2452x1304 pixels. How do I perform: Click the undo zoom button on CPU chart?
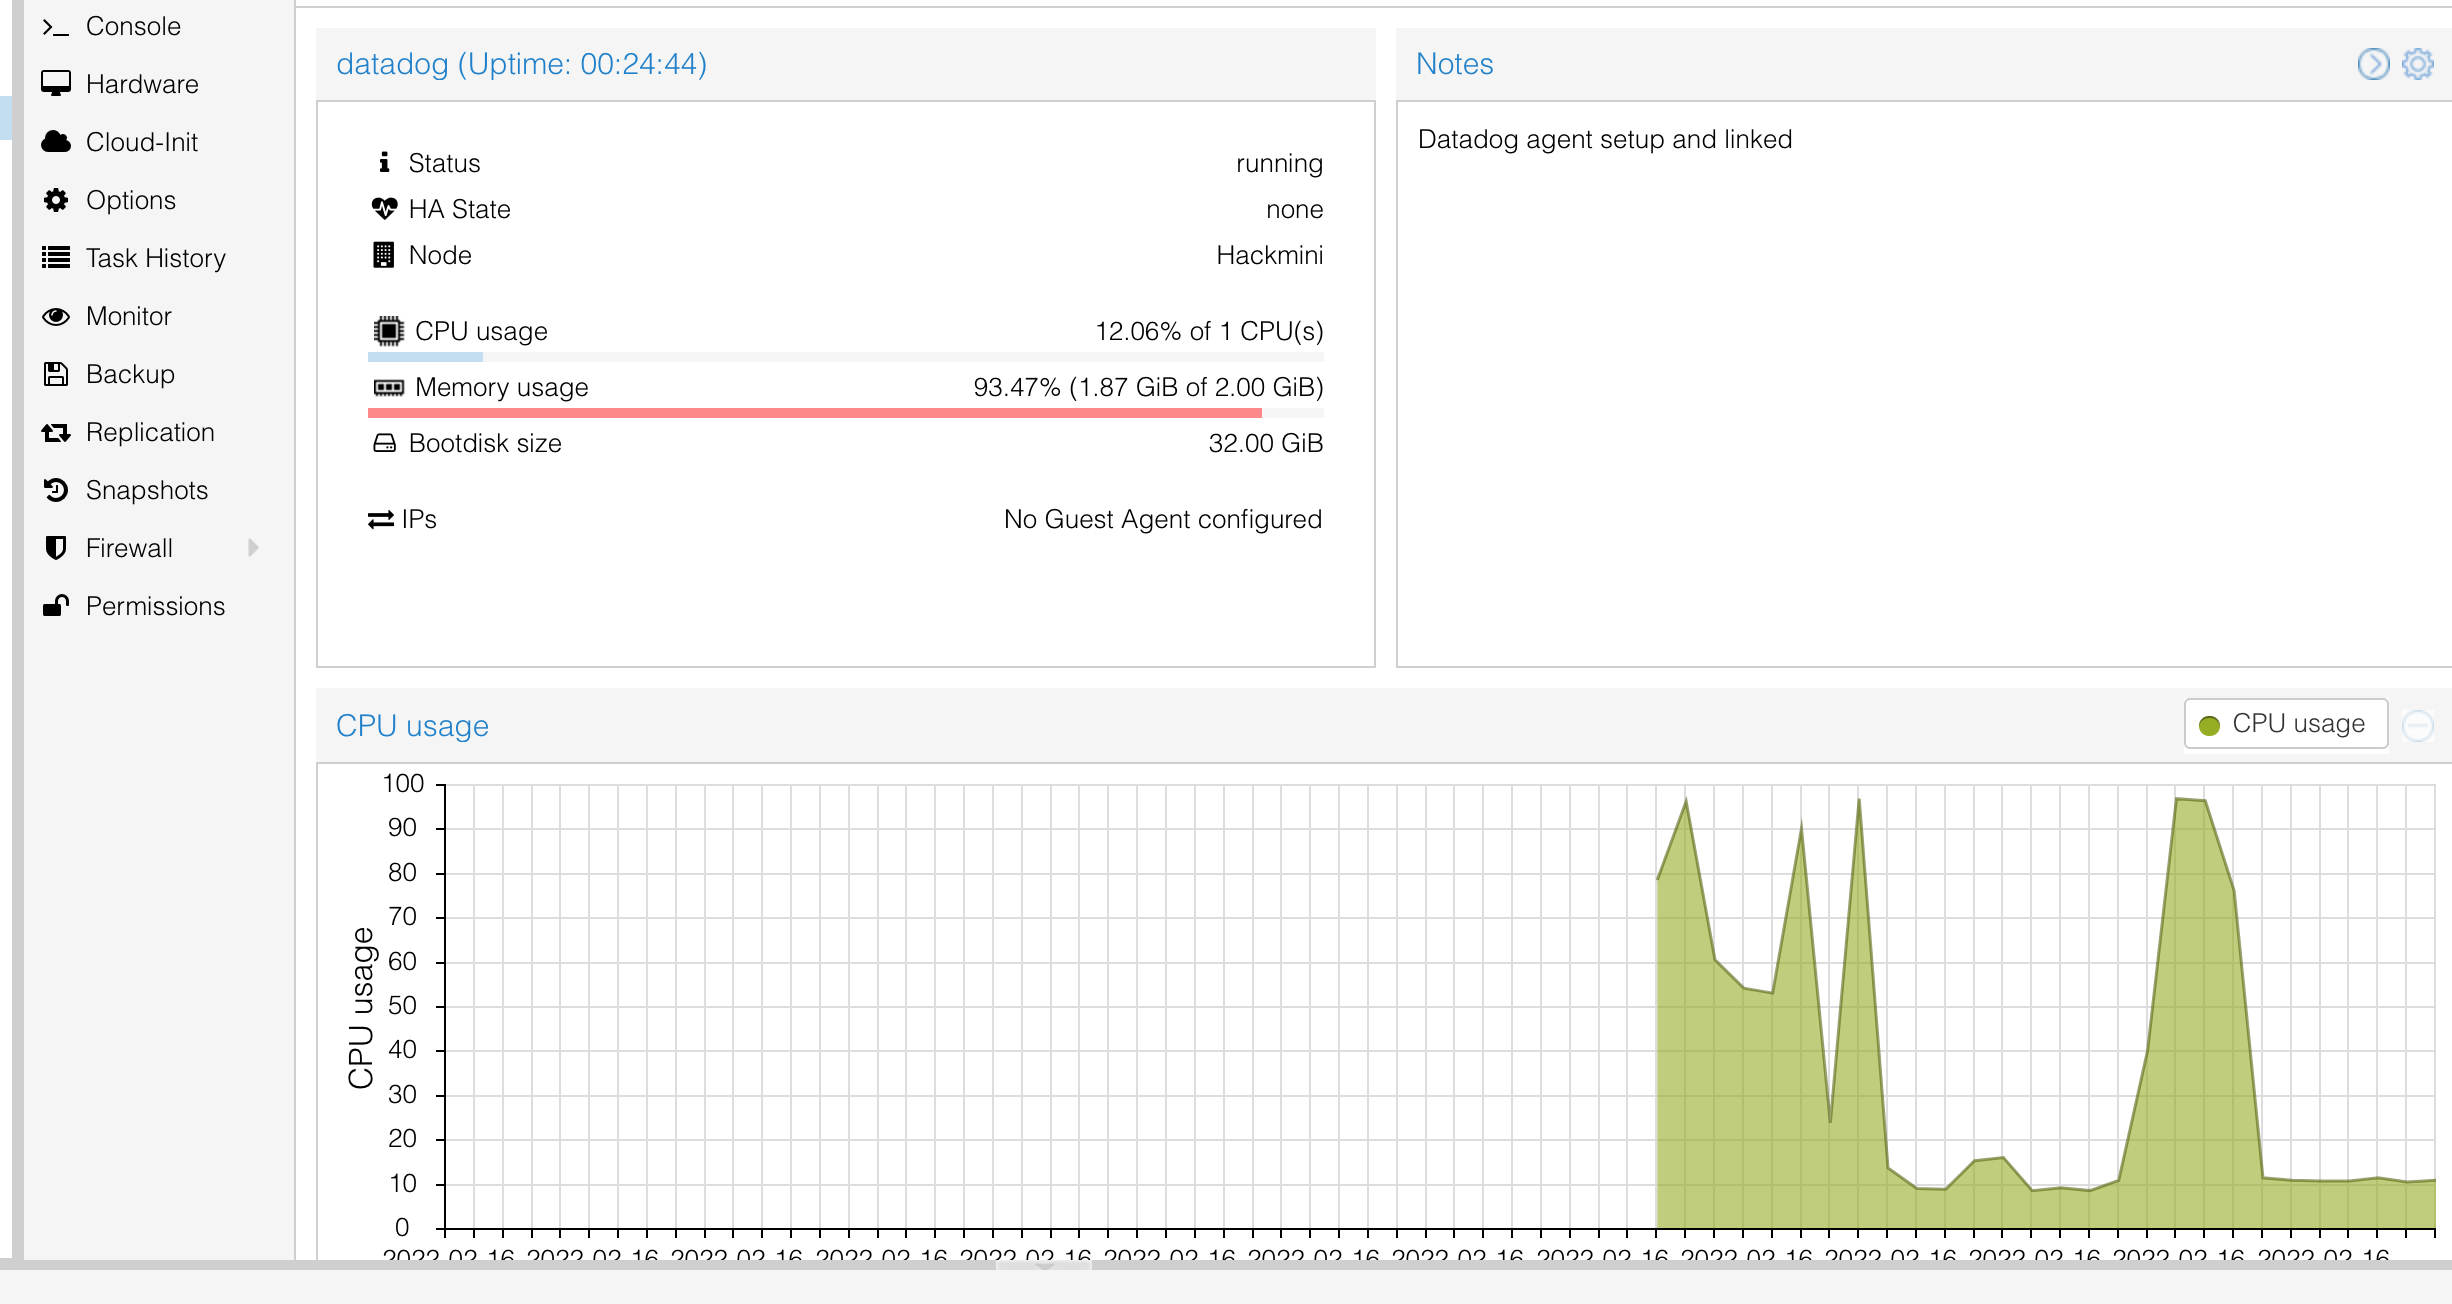(x=2418, y=725)
